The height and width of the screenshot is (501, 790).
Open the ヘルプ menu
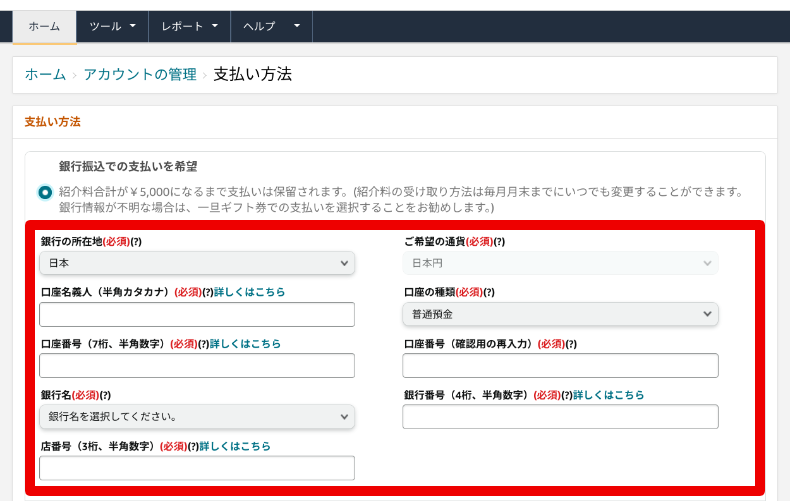[x=272, y=26]
